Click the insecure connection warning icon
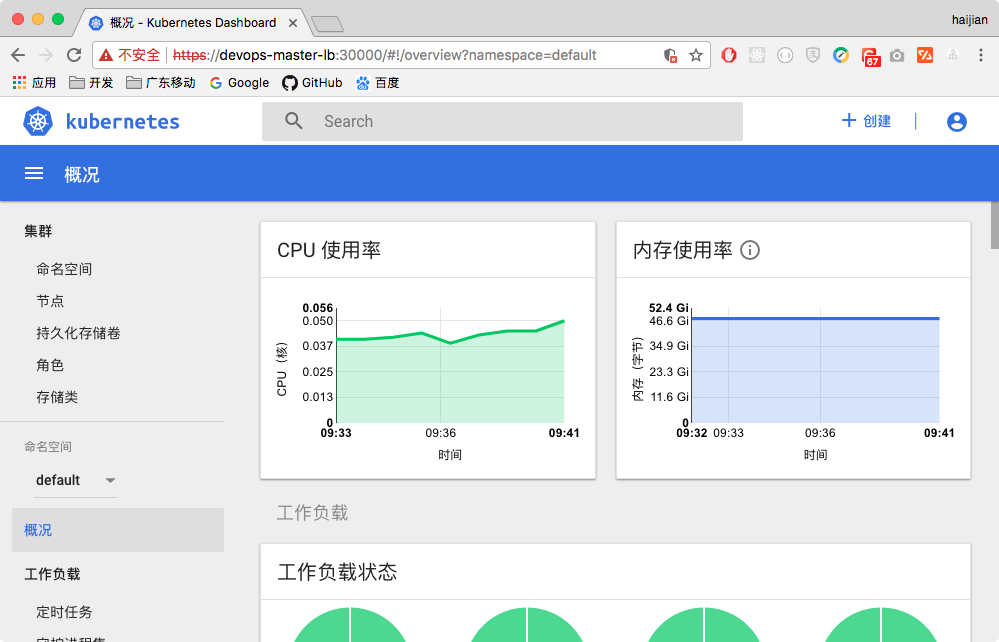The width and height of the screenshot is (999, 642). [x=106, y=55]
